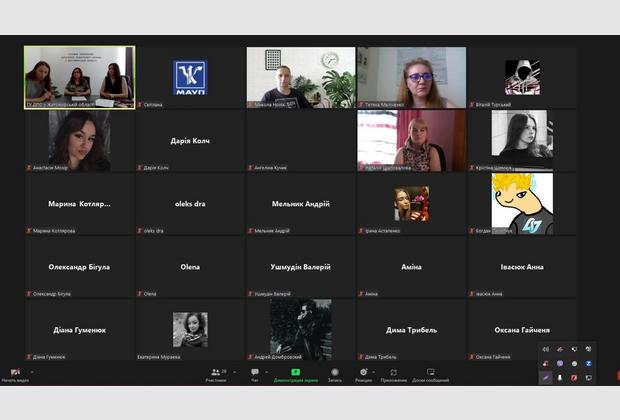This screenshot has height=420, width=620.
Task: Click the Start Video camera icon
Action: pyautogui.click(x=15, y=372)
